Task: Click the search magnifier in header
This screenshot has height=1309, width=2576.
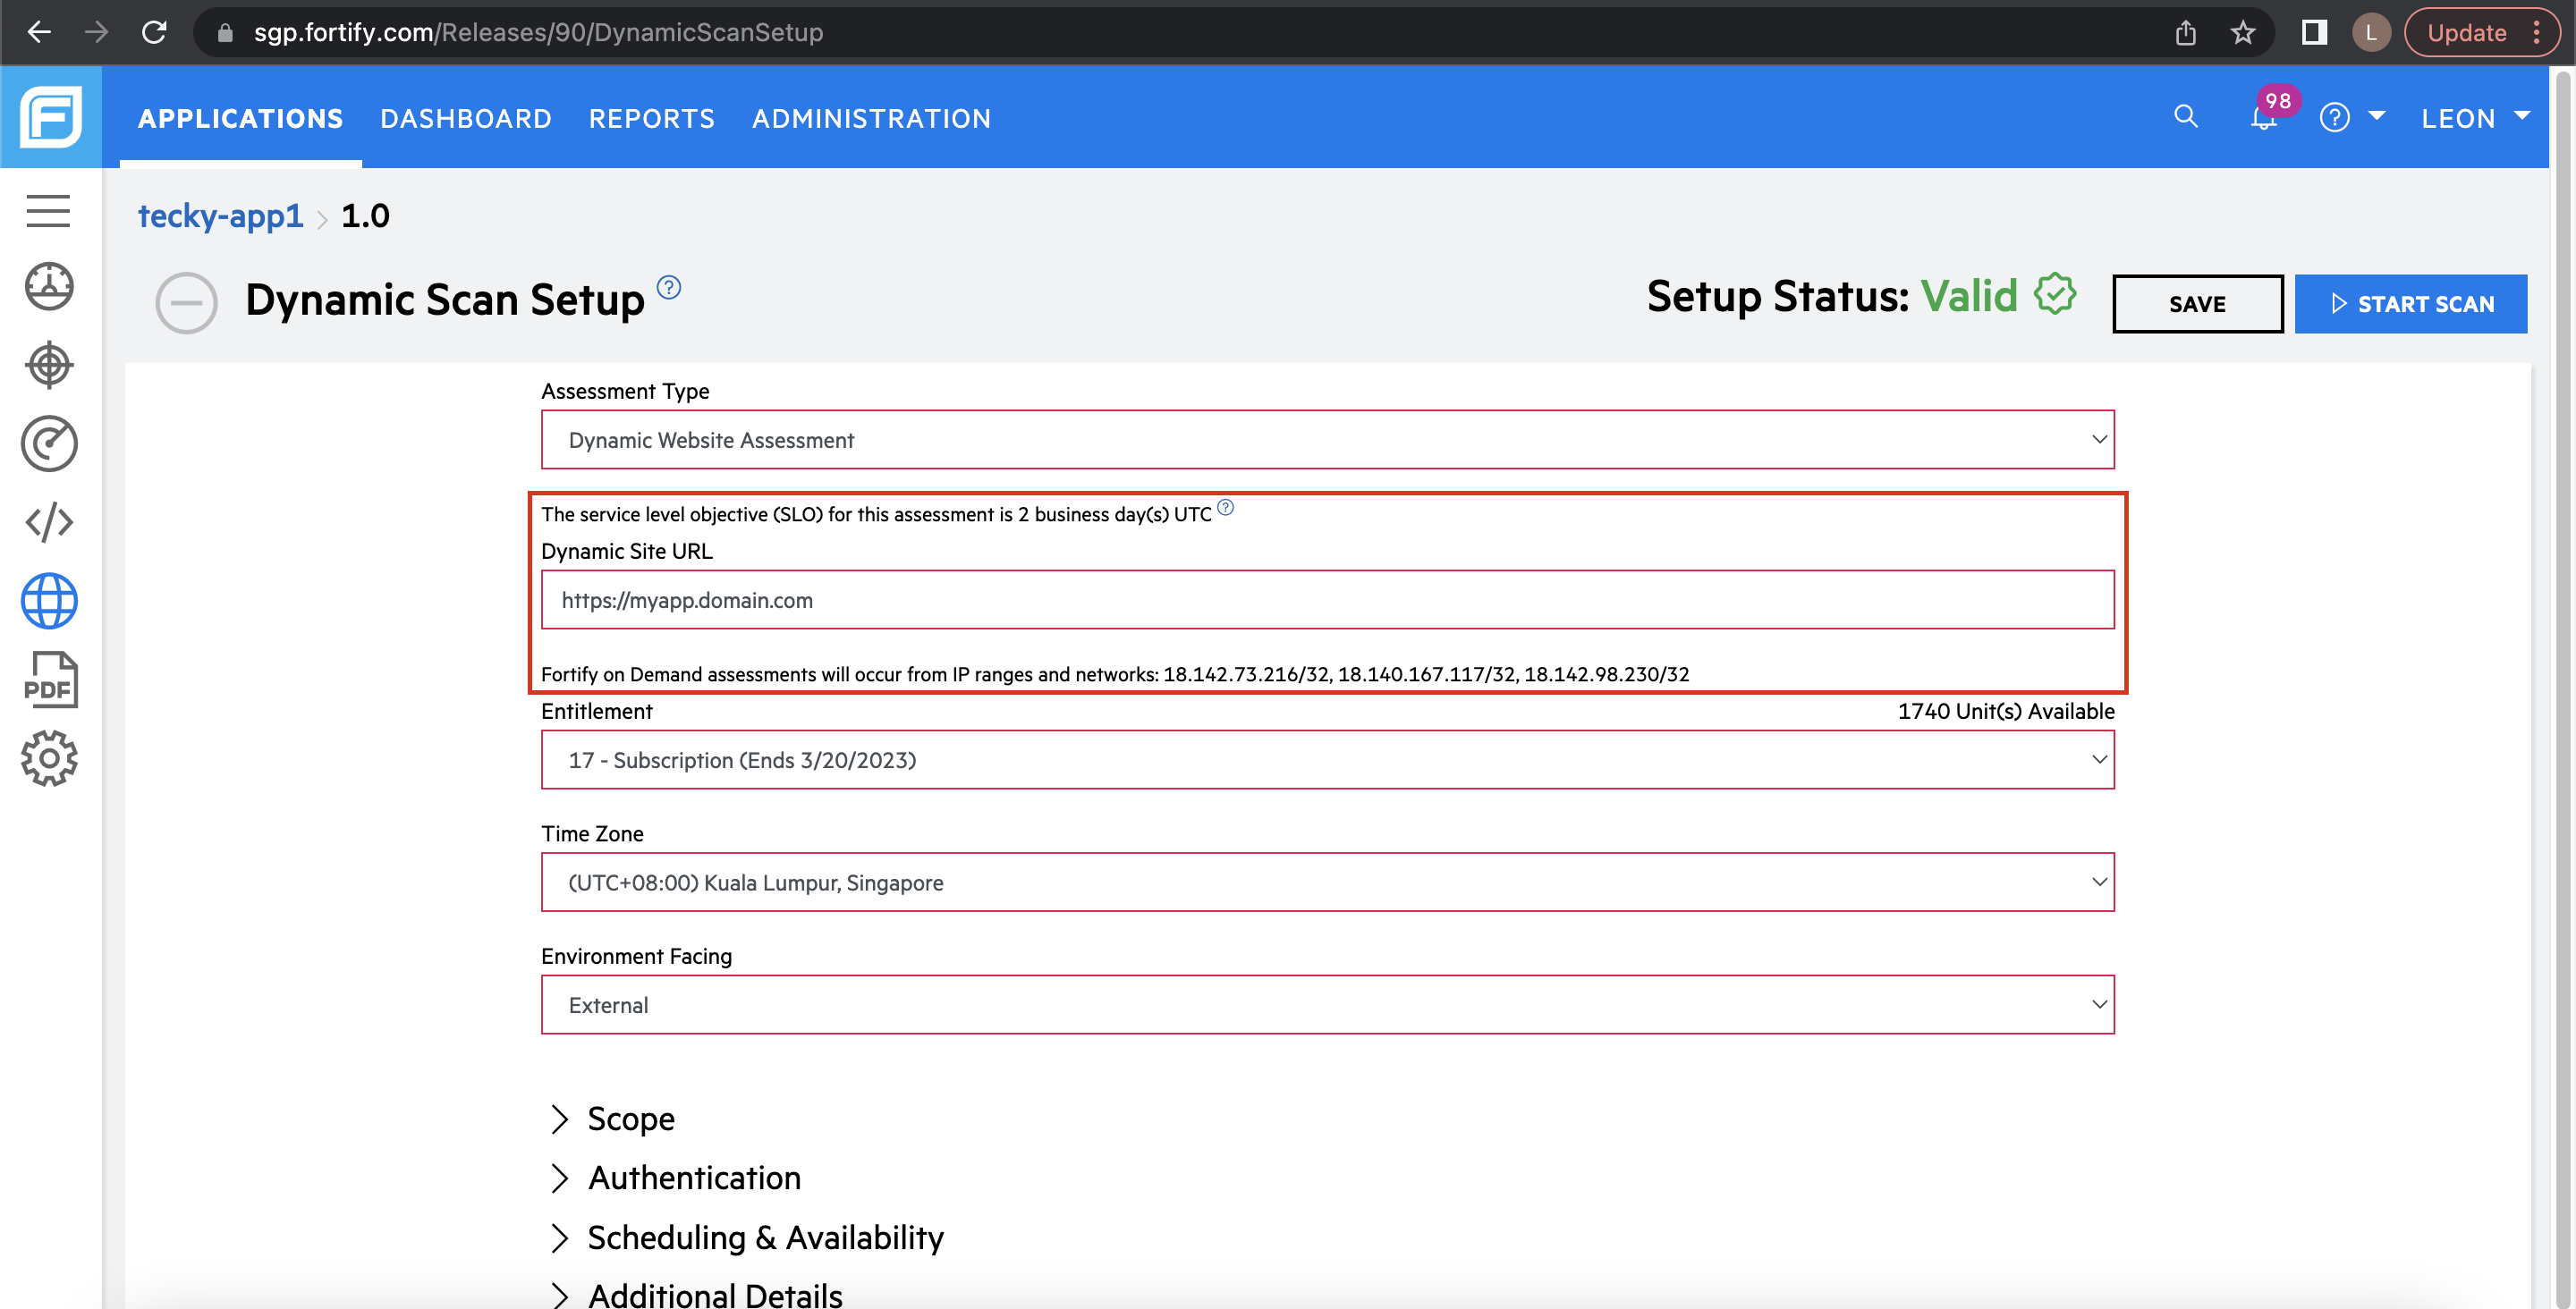Action: pyautogui.click(x=2186, y=117)
